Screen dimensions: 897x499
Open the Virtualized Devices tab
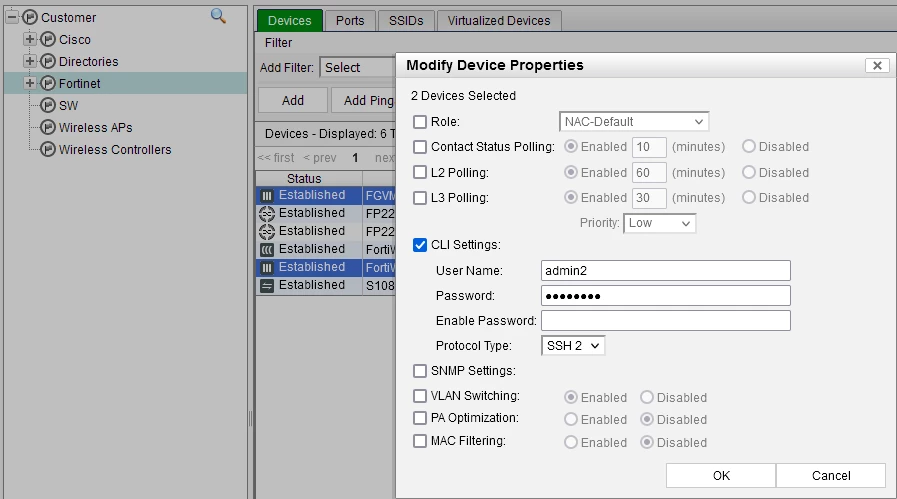[499, 21]
